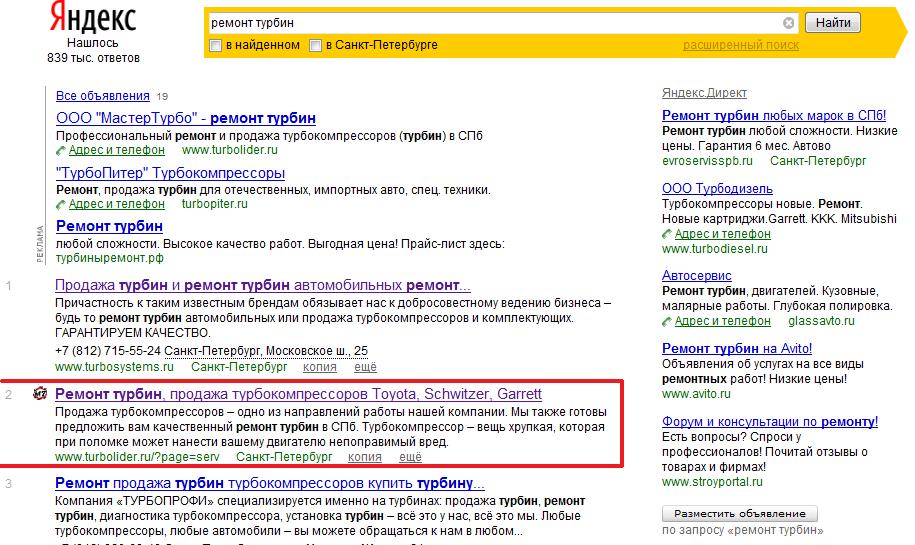Visit the evroservisspb.ru link

pyautogui.click(x=707, y=161)
